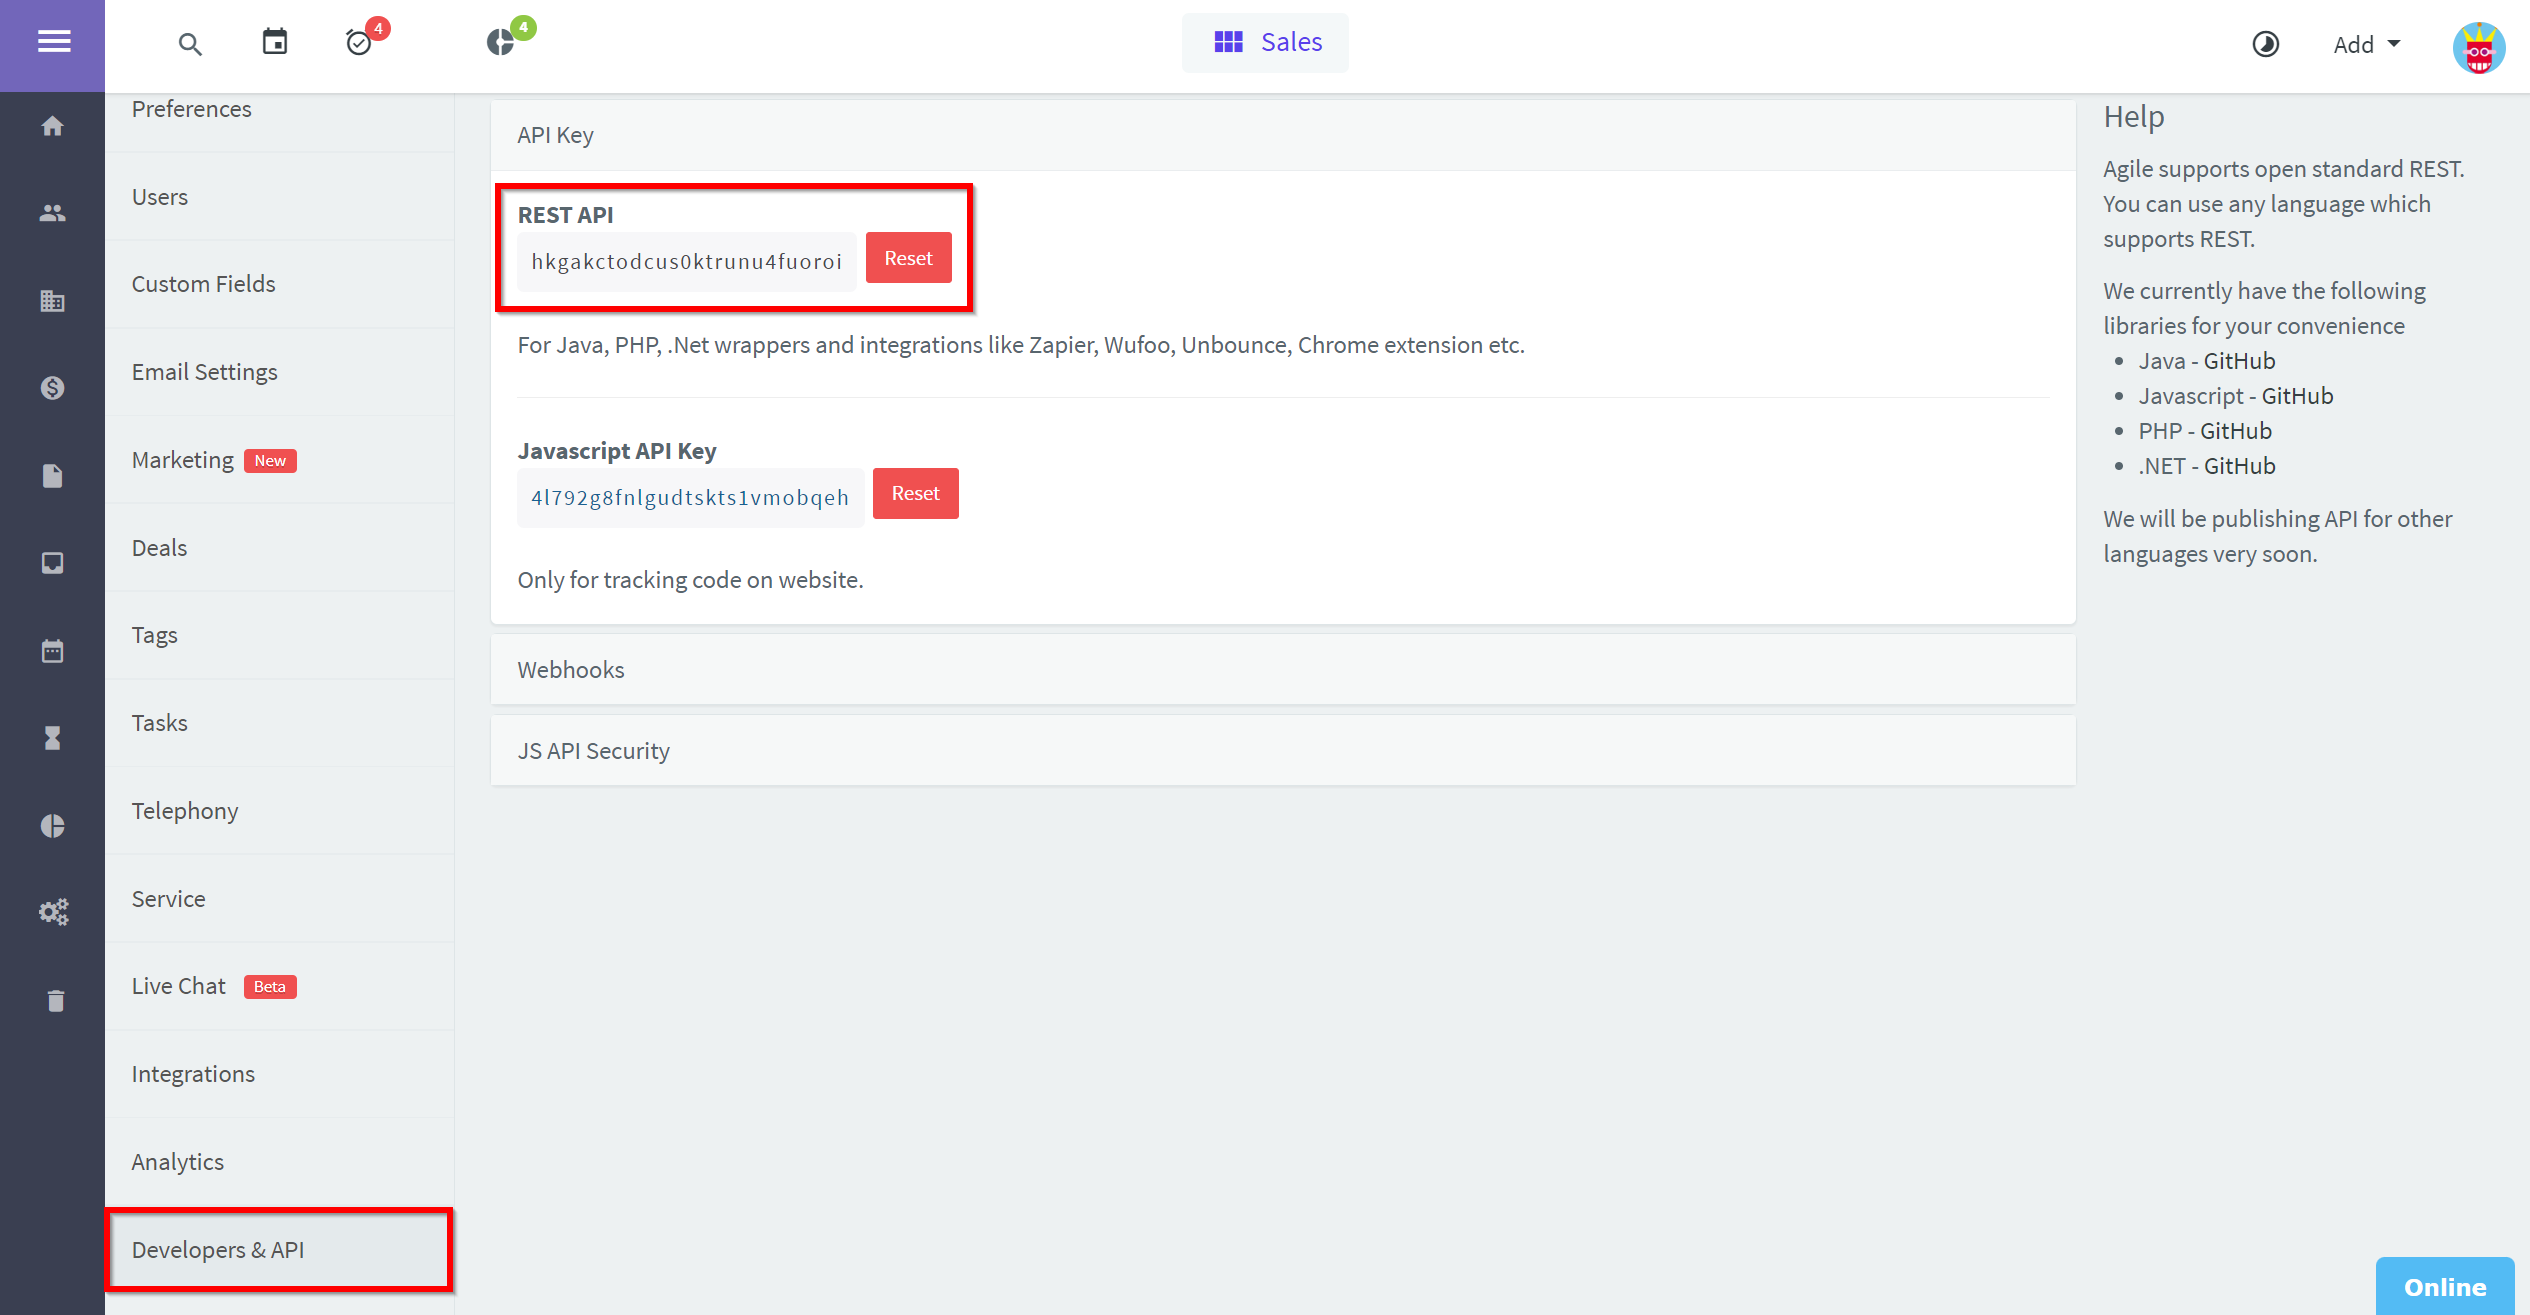This screenshot has width=2530, height=1315.
Task: Reset the REST API key
Action: coord(908,258)
